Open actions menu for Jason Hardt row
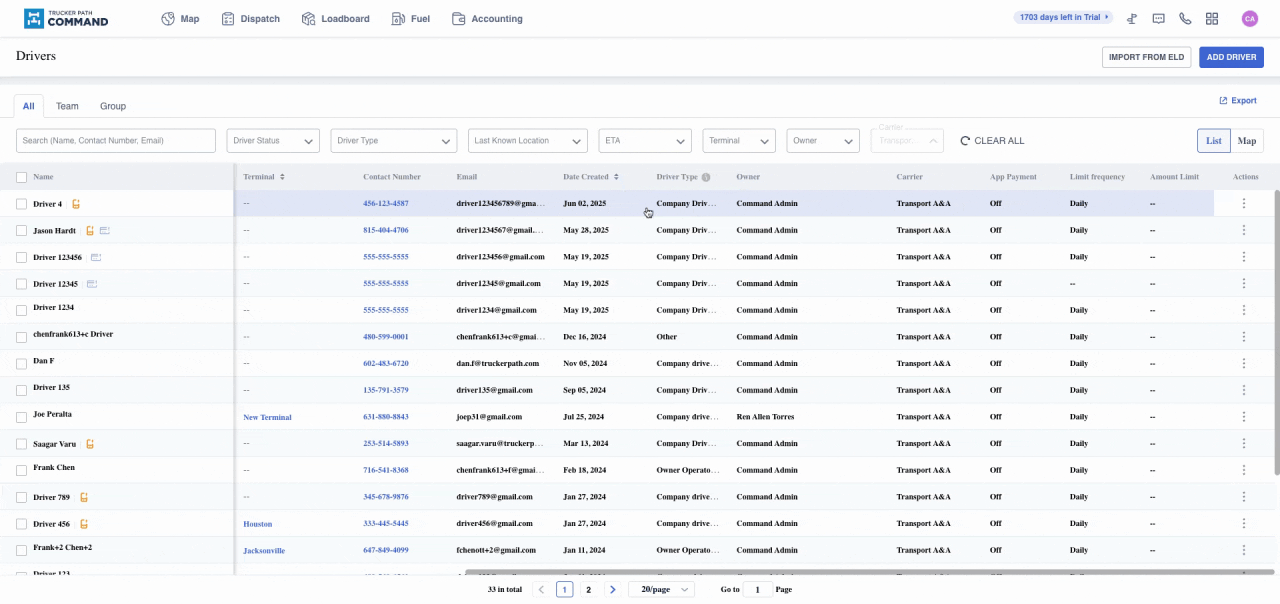Screen dimensions: 1280x604 pyautogui.click(x=1244, y=230)
